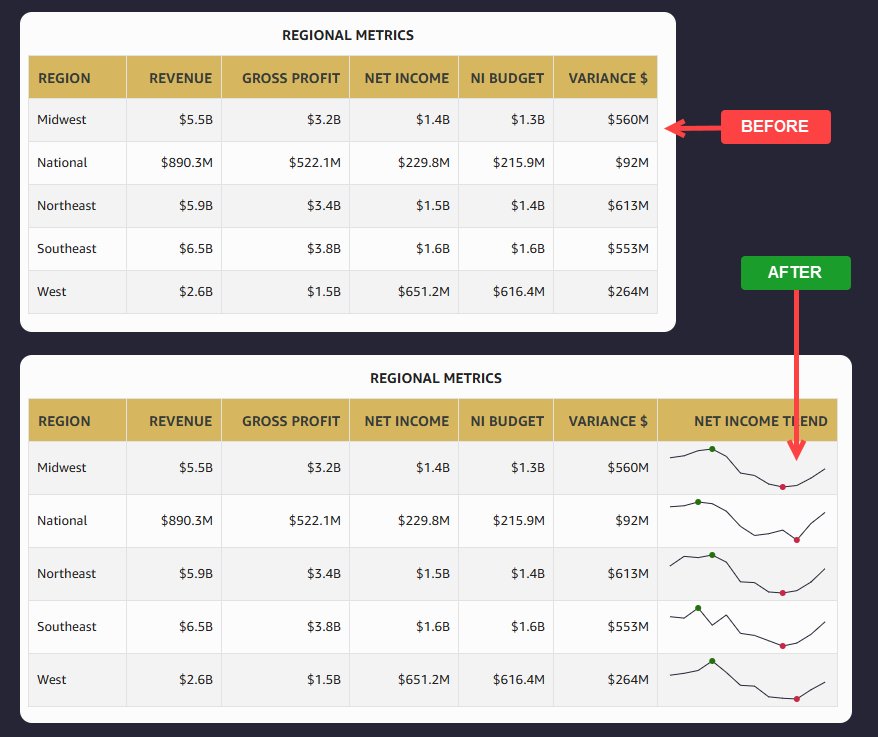Viewport: 878px width, 737px height.
Task: Click the Southeast net income trend sparkline
Action: 747,627
